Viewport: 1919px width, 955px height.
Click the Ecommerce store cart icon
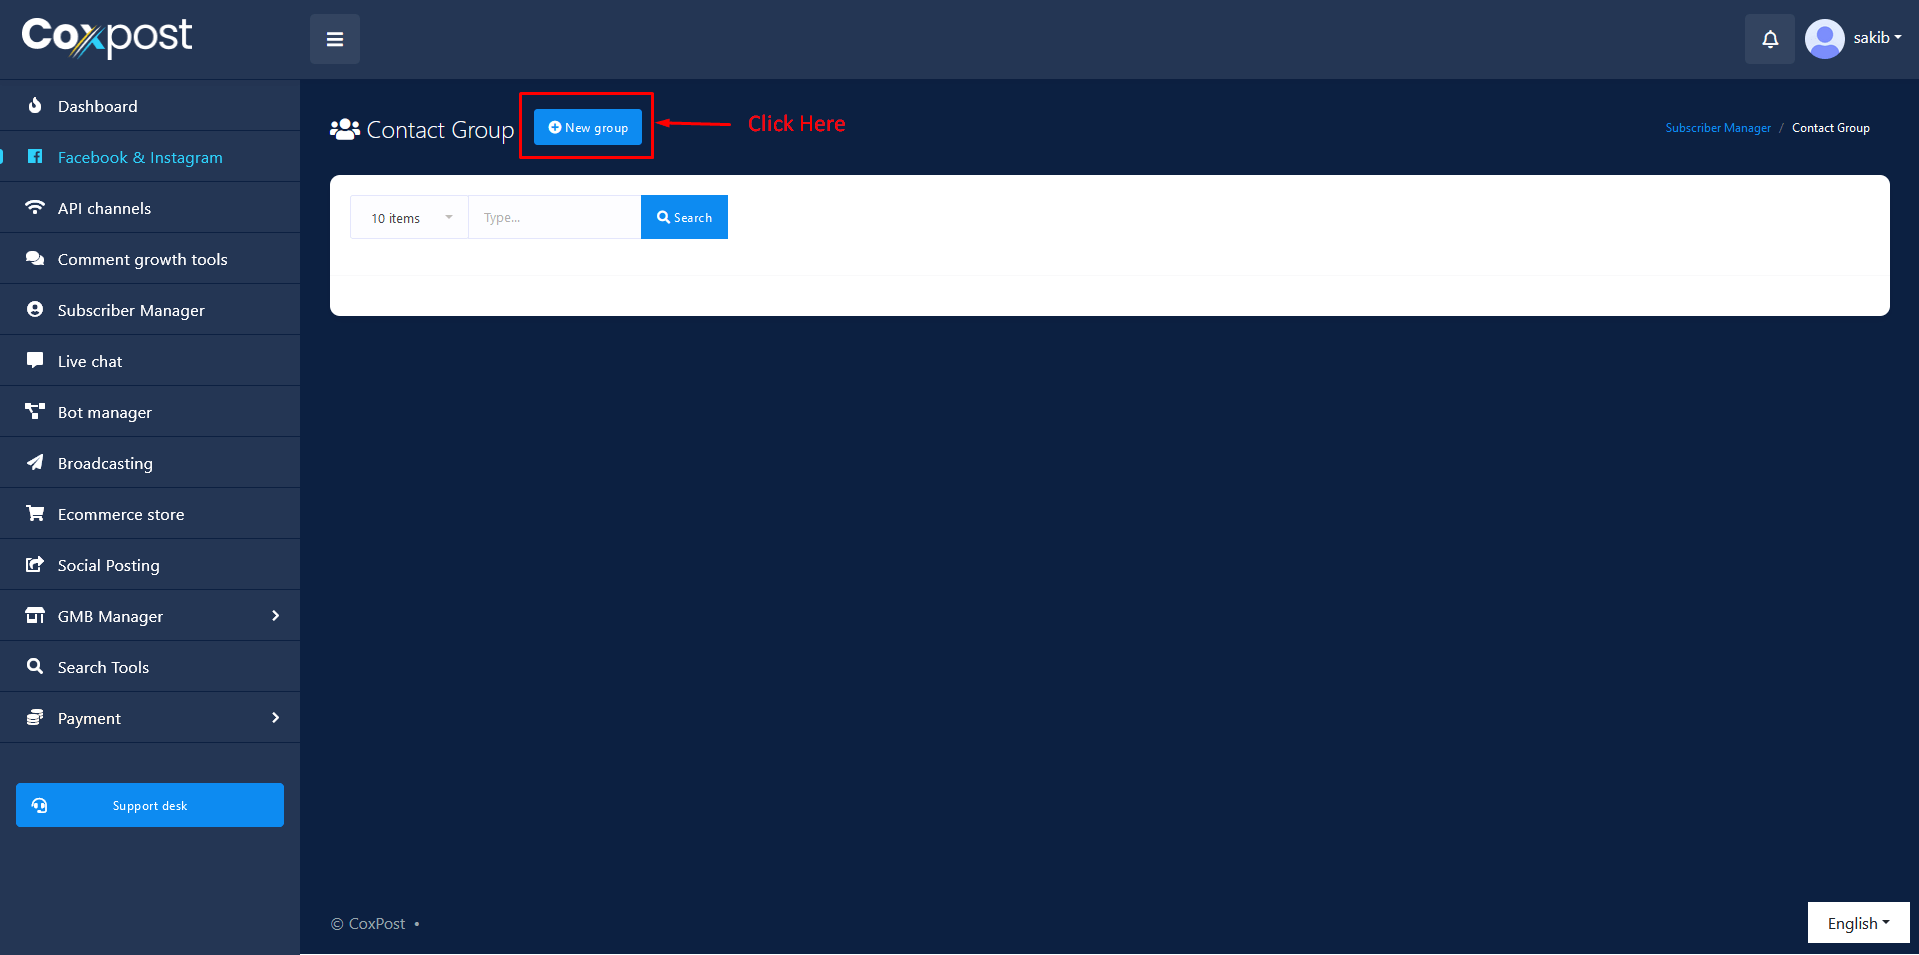[35, 514]
